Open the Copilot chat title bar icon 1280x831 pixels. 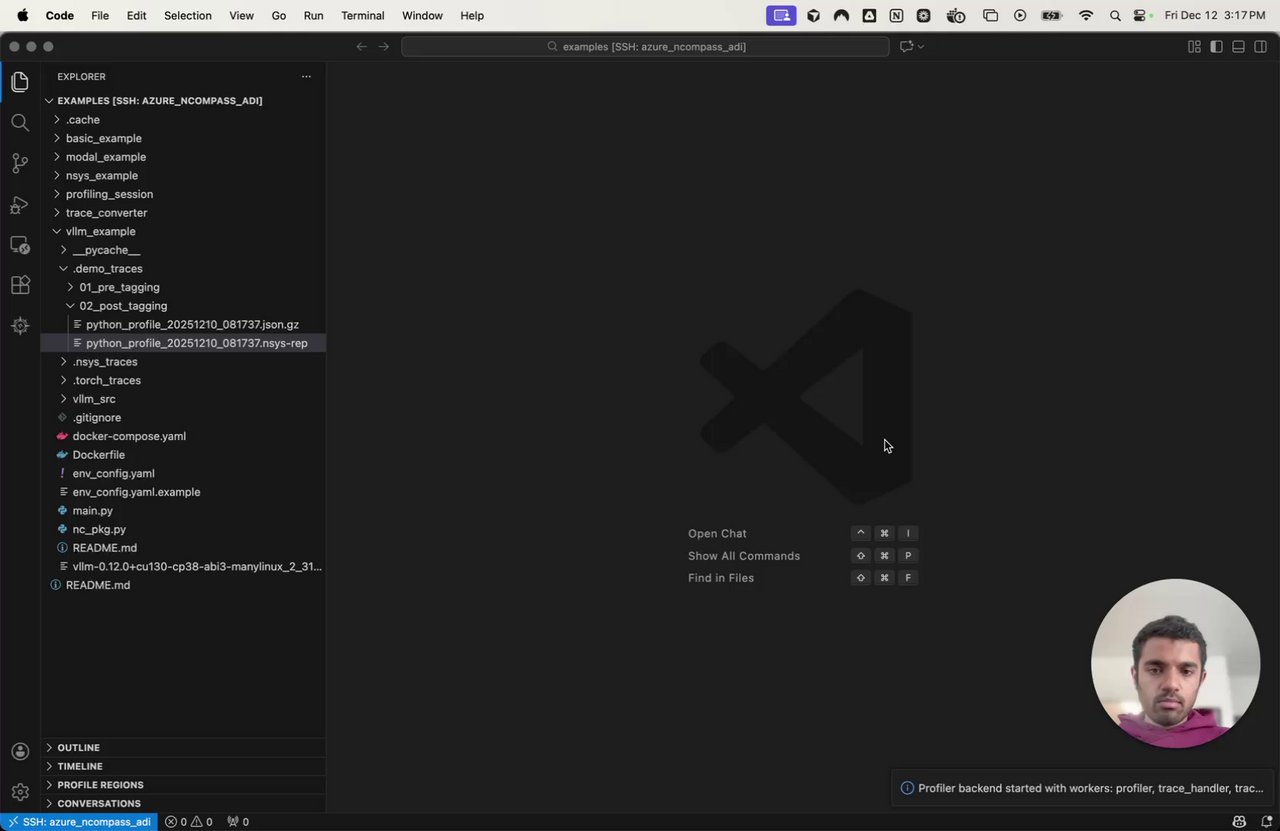(x=906, y=46)
